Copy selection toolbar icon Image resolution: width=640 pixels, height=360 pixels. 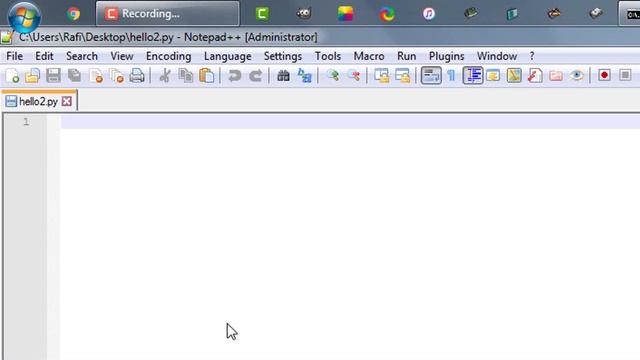coord(186,76)
